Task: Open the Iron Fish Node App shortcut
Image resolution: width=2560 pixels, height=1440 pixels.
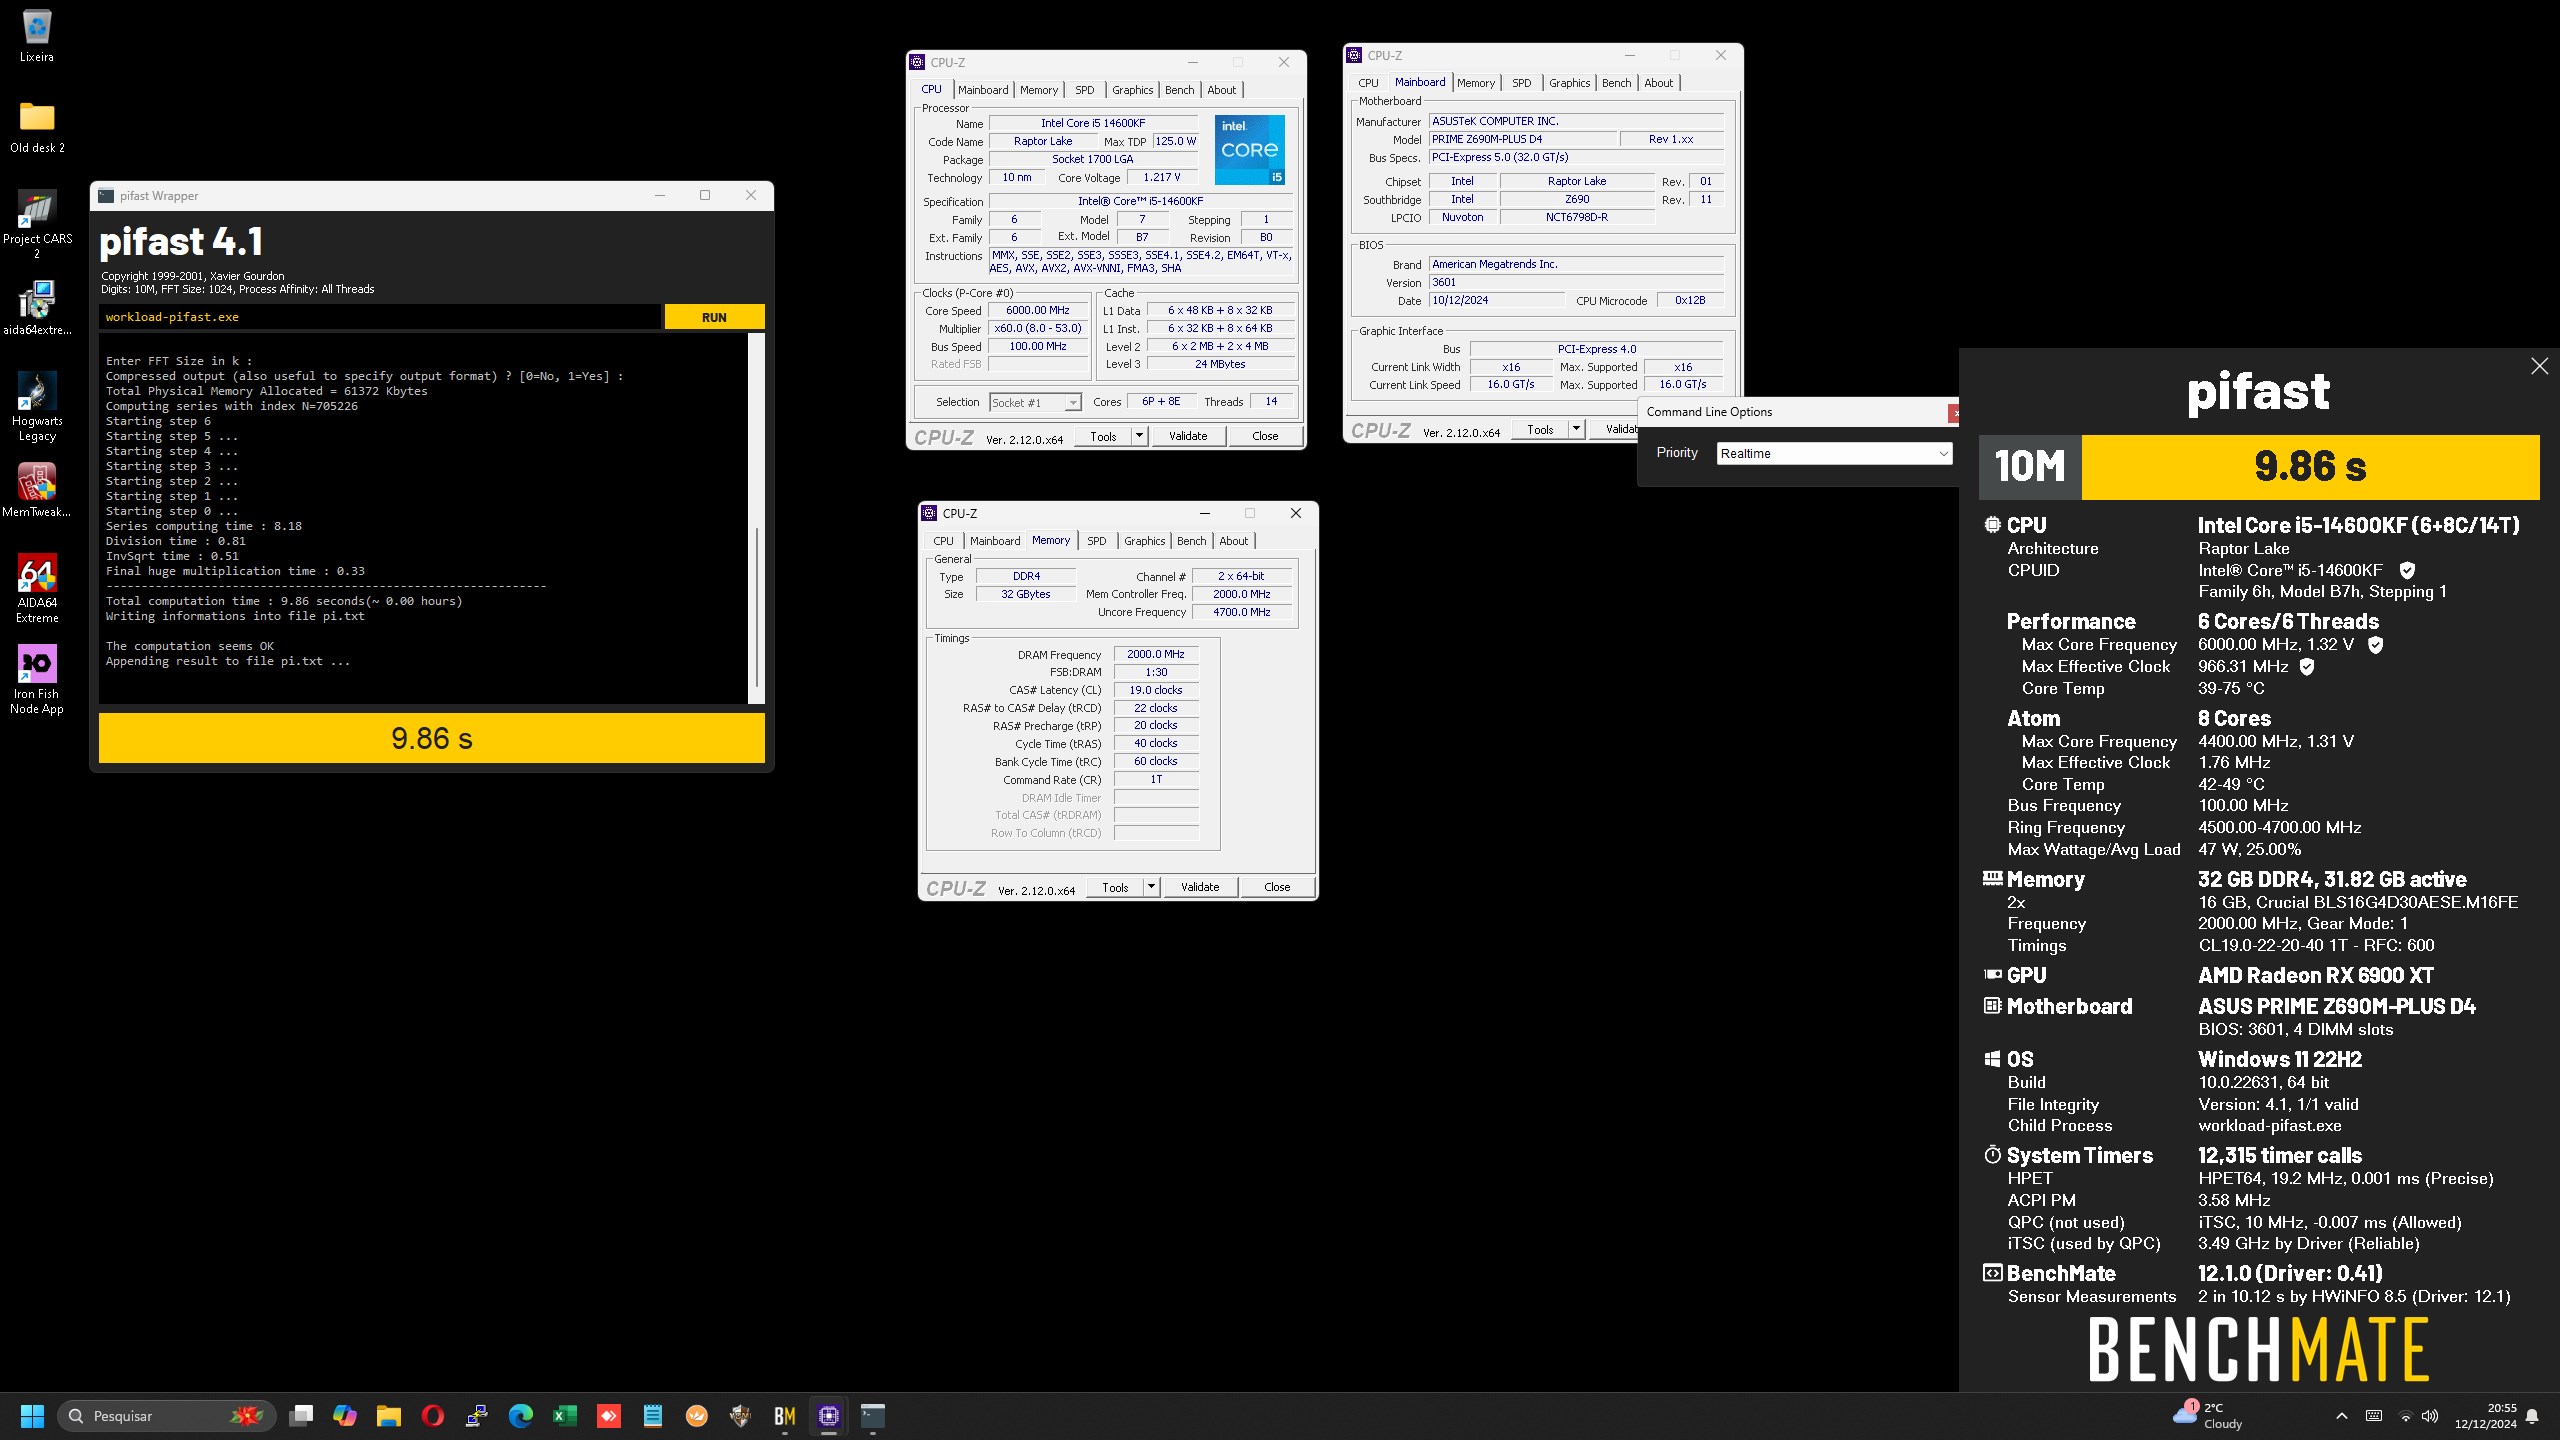Action: 37,679
